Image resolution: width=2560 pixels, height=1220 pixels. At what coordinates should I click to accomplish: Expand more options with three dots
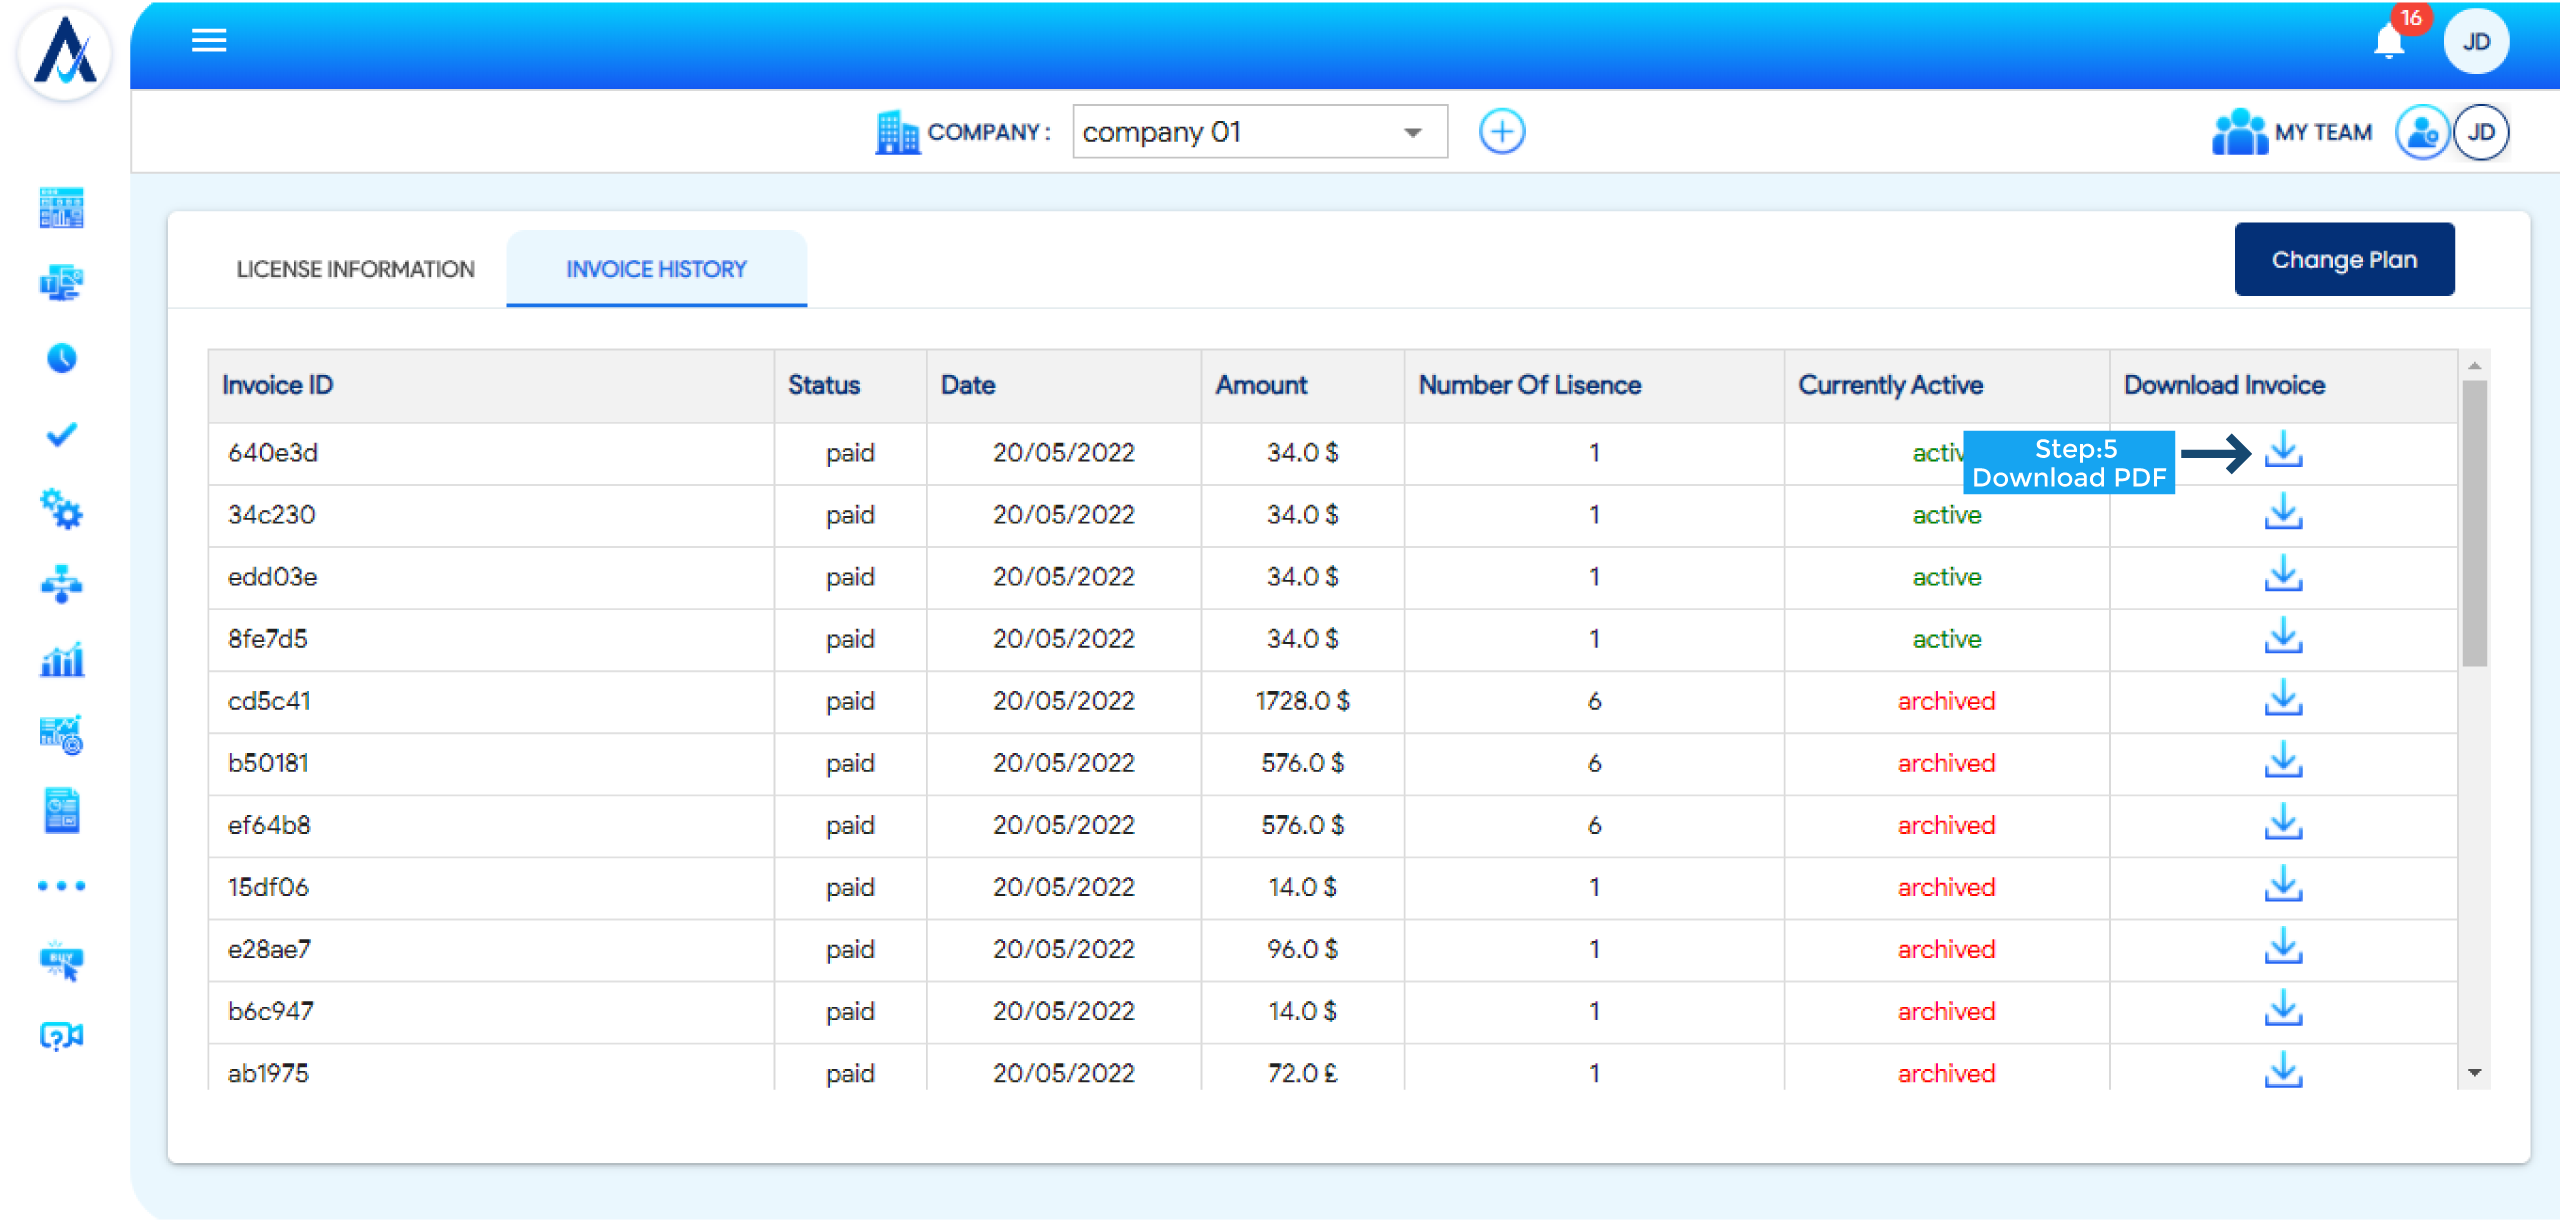pyautogui.click(x=62, y=886)
